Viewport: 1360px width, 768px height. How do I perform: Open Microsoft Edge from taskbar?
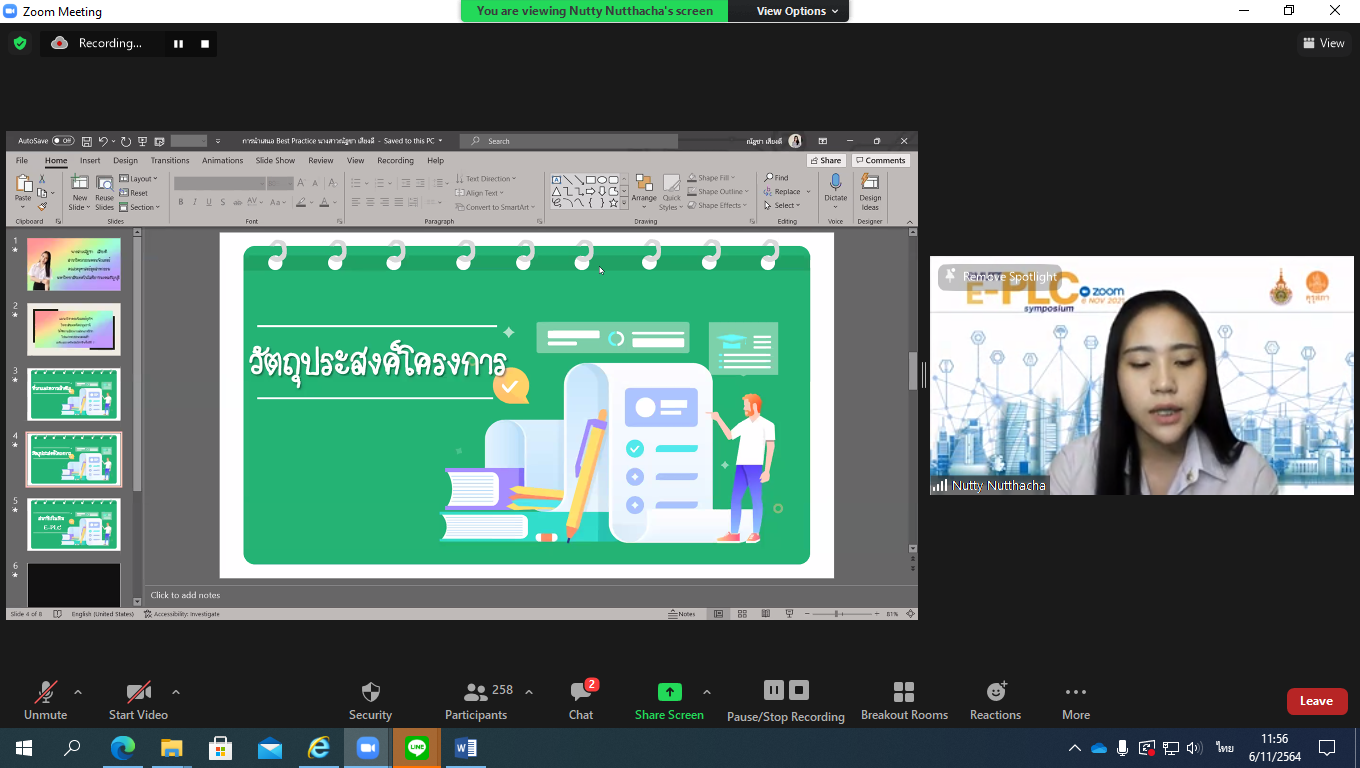[122, 748]
